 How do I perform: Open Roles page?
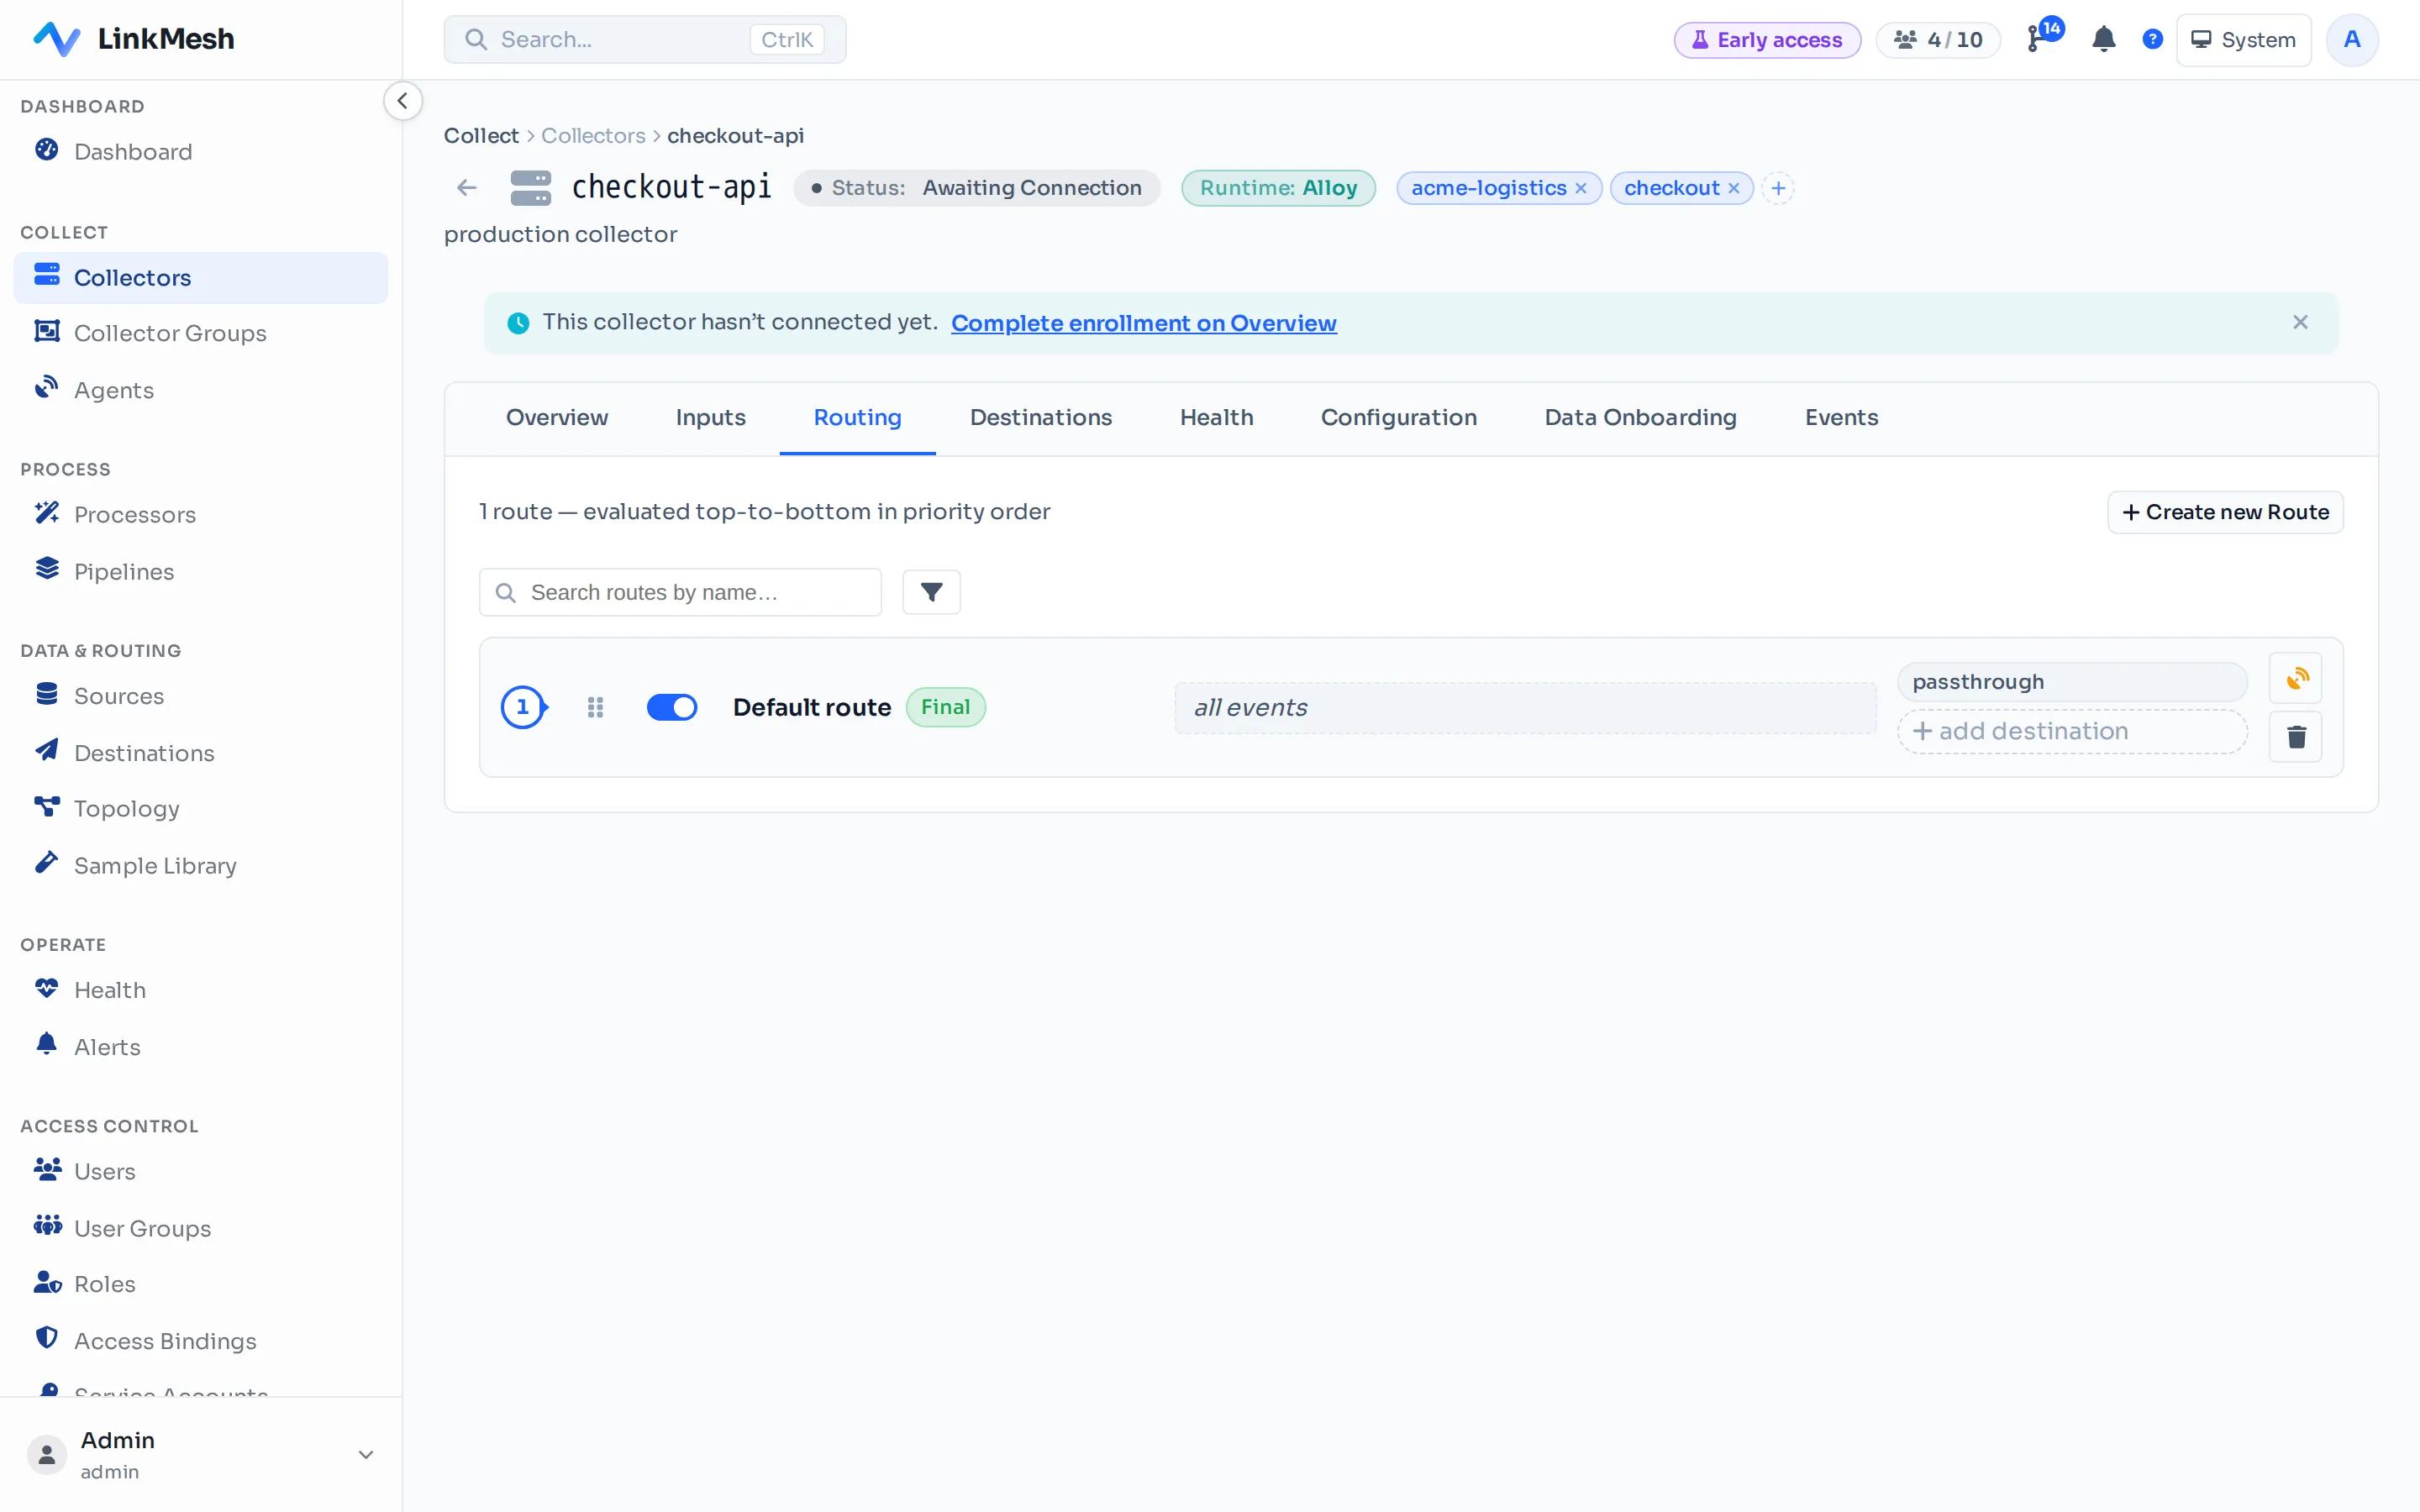pos(200,1284)
